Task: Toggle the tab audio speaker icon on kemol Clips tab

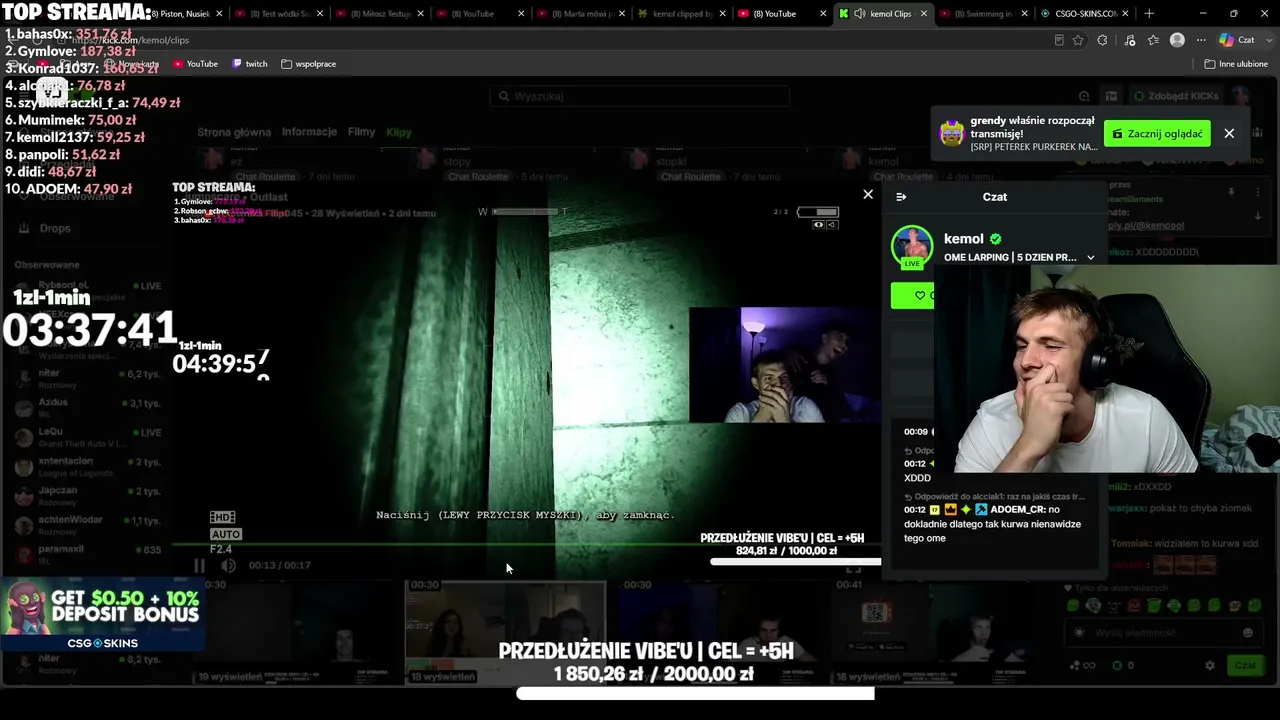Action: click(x=860, y=14)
